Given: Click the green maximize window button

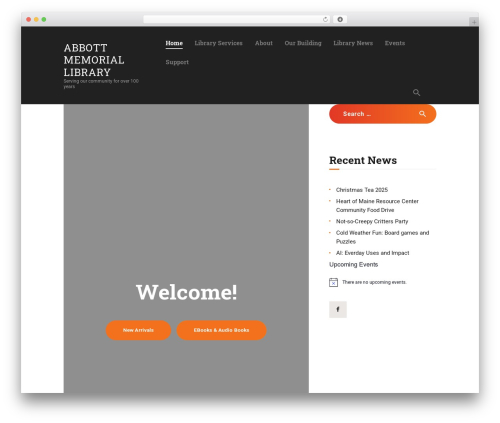Looking at the screenshot, I should click(44, 19).
